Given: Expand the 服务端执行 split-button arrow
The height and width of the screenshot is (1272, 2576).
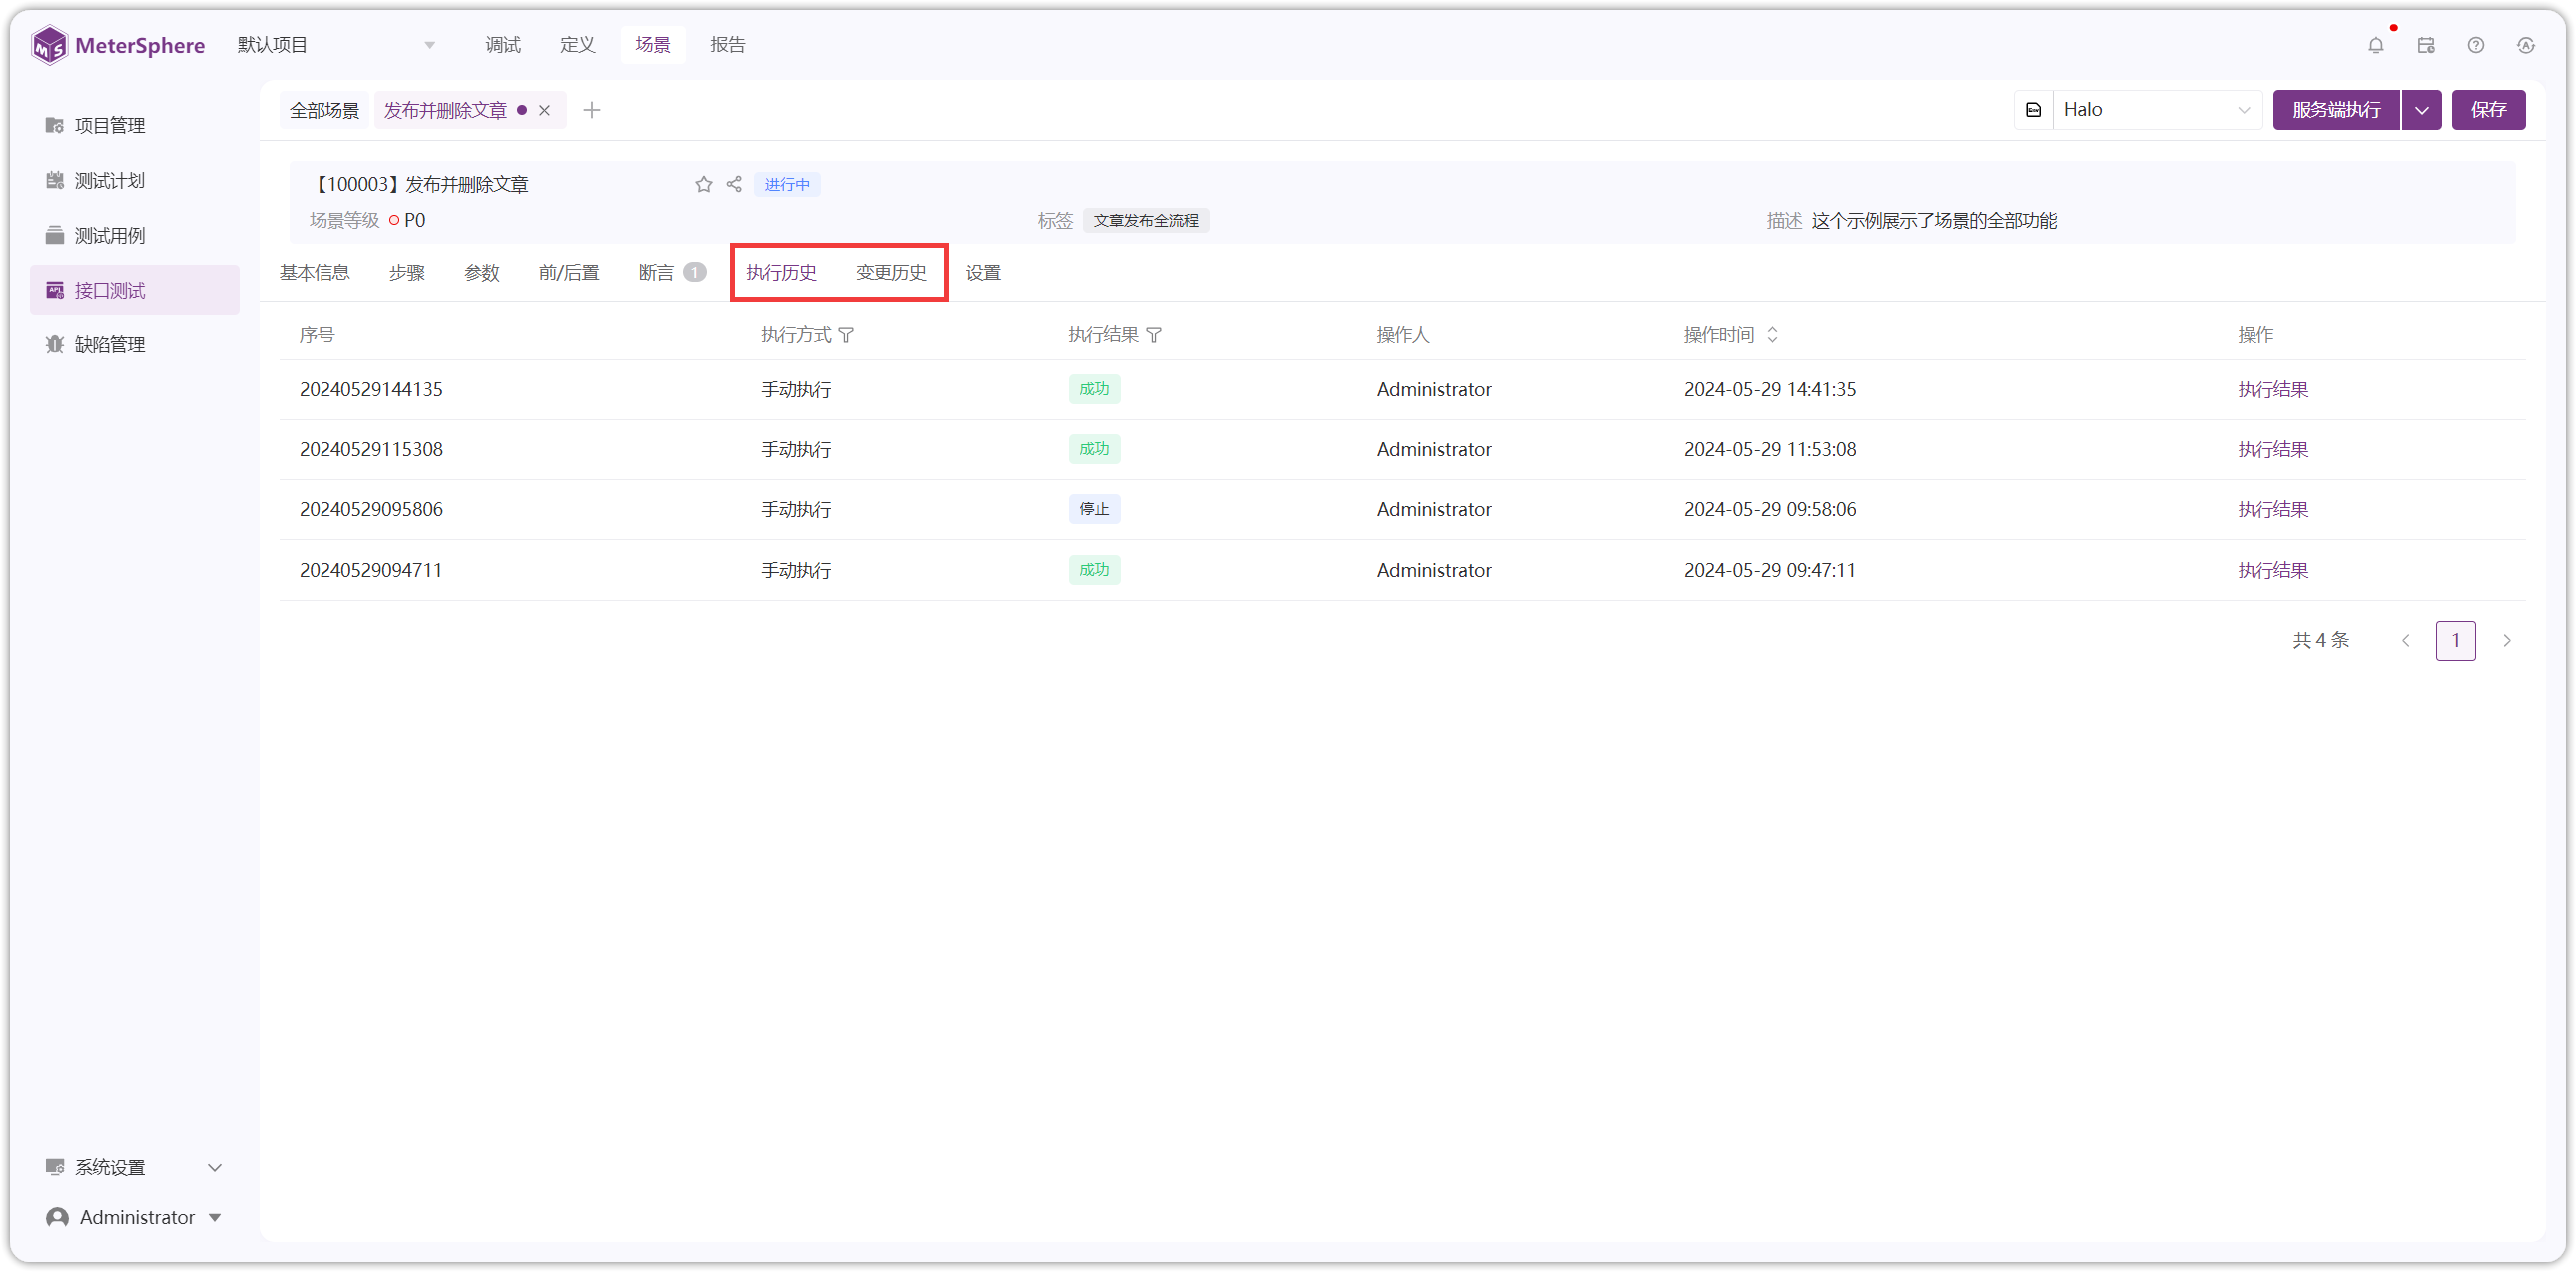Looking at the screenshot, I should [x=2422, y=110].
